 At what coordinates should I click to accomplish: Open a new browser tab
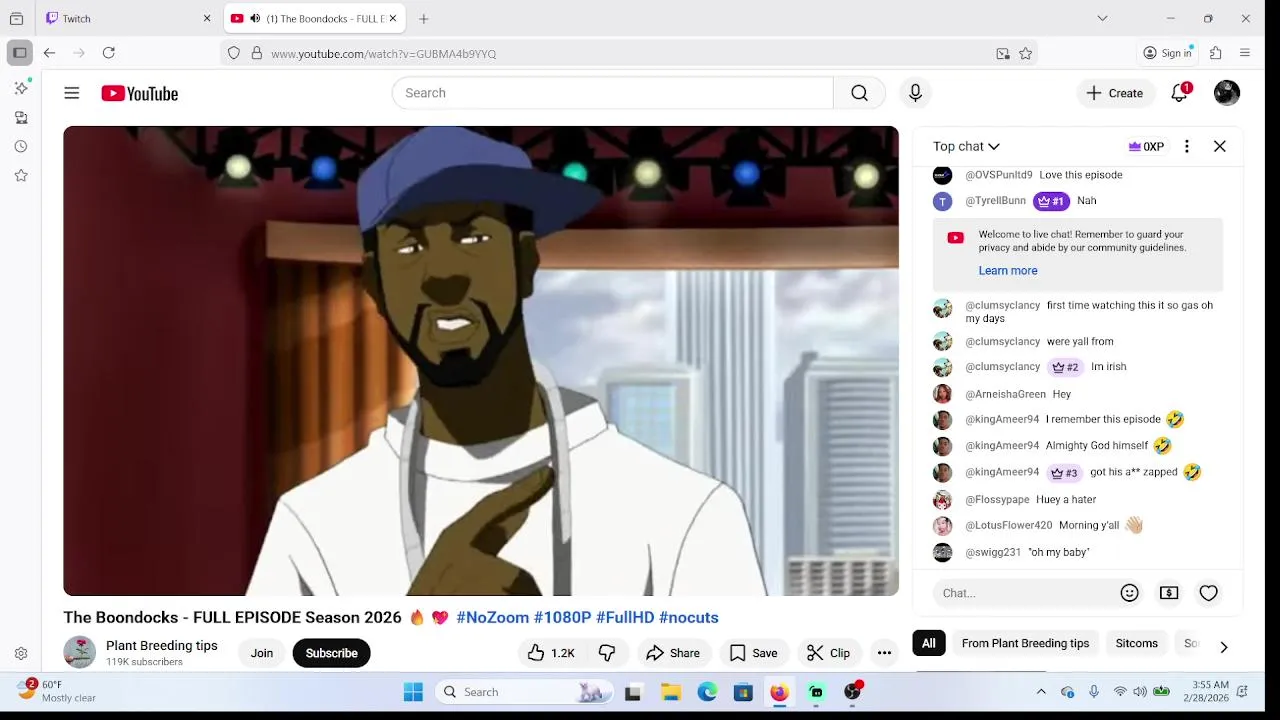[424, 18]
